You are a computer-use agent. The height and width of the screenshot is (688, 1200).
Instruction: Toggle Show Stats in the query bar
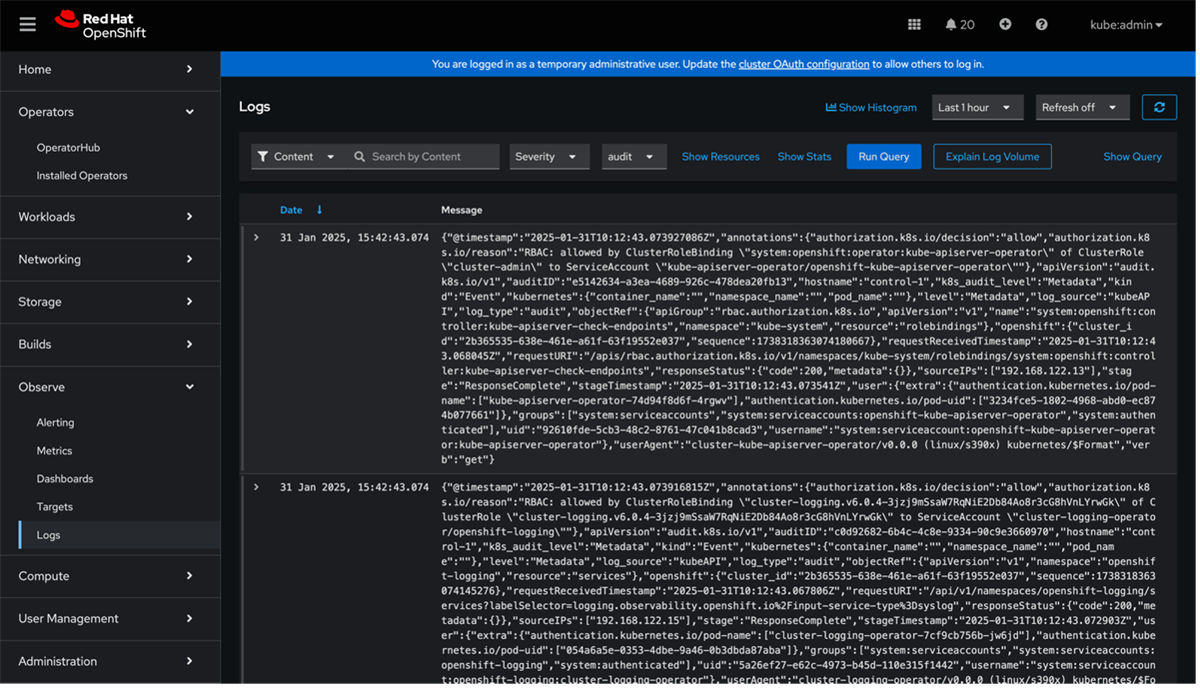[804, 156]
